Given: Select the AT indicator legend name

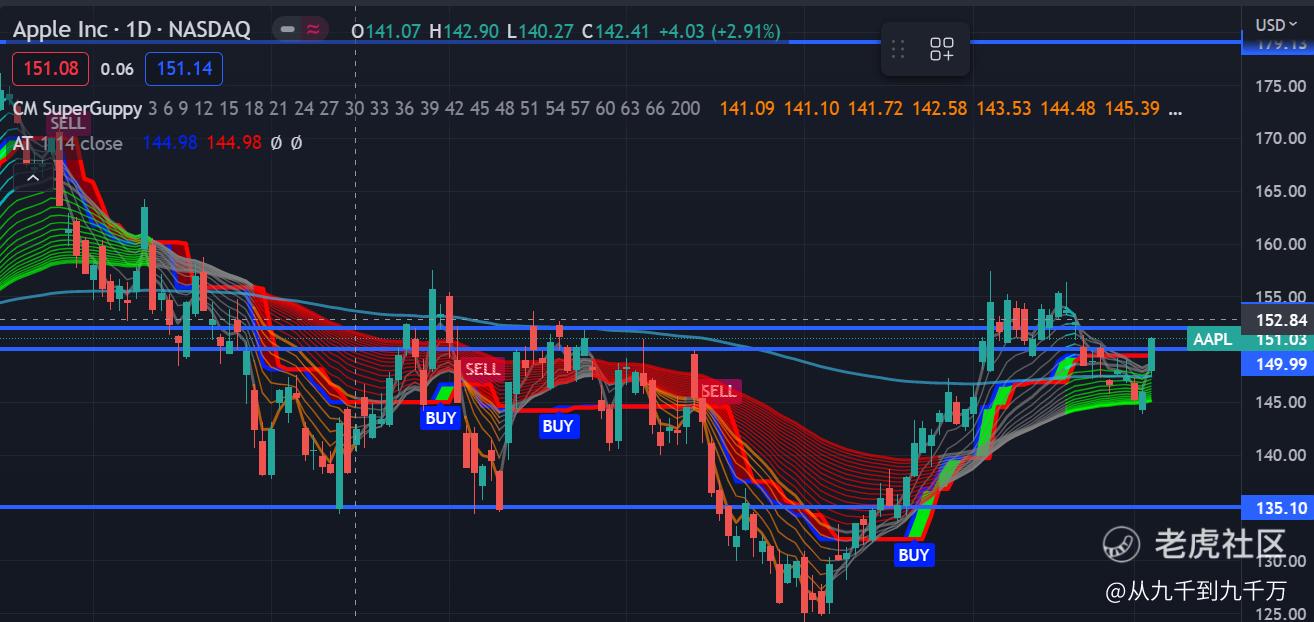Looking at the screenshot, I should tap(22, 143).
